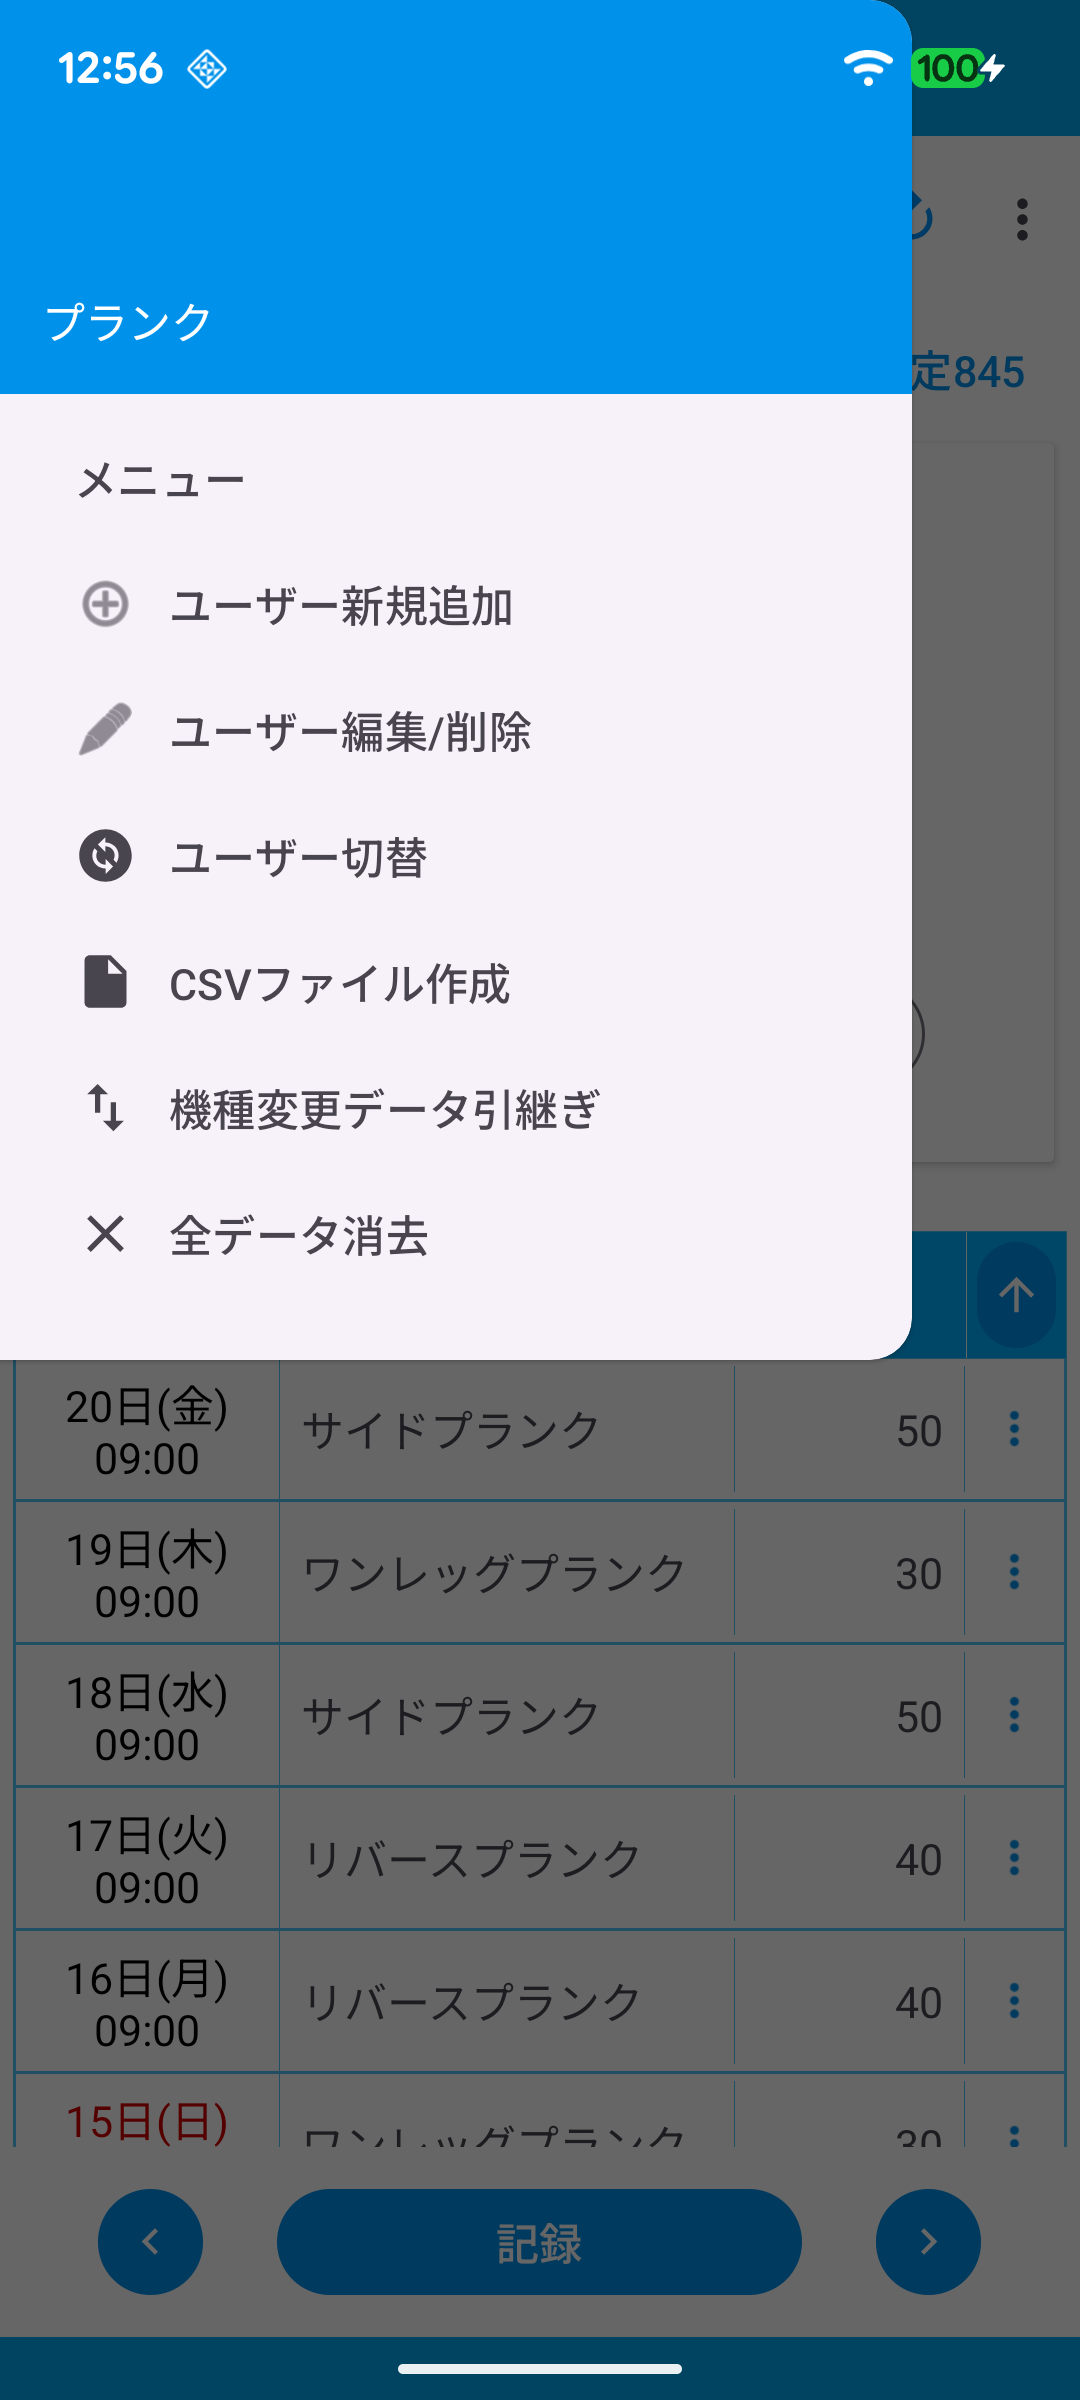This screenshot has width=1080, height=2400.
Task: Open the three-dot overflow menu at top right
Action: tap(1021, 219)
